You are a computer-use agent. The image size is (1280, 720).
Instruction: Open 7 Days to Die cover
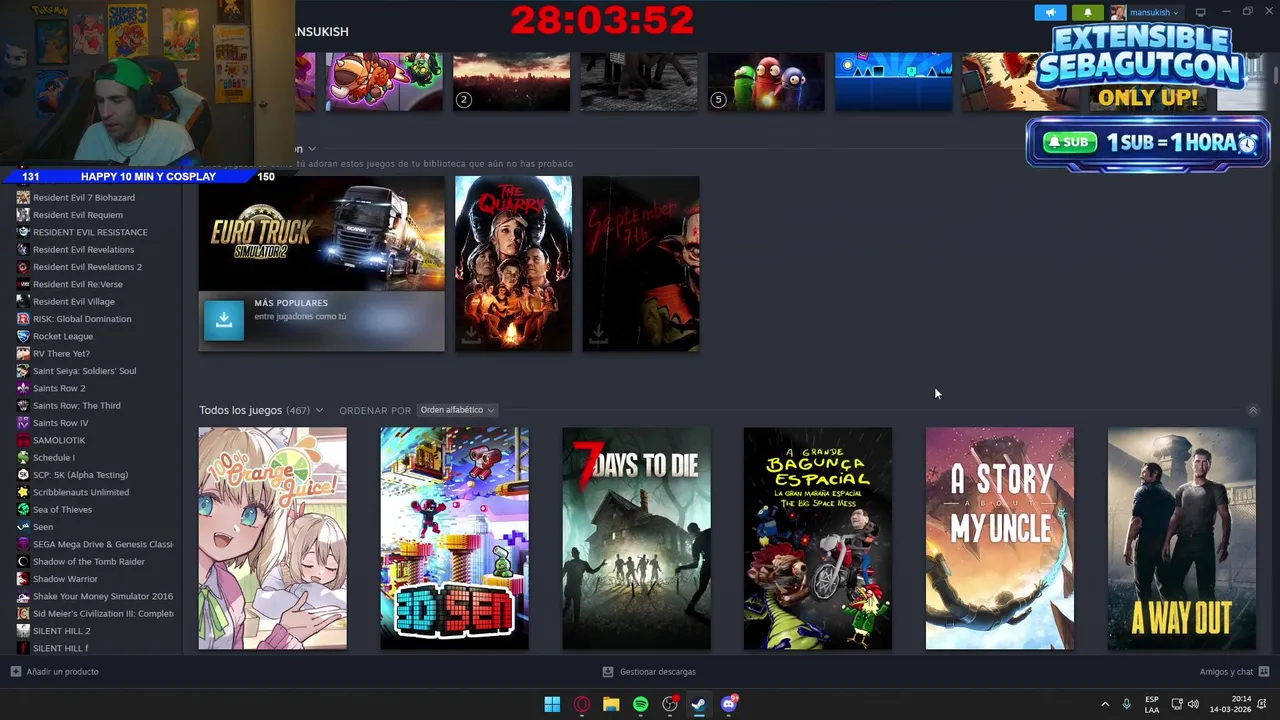[x=637, y=539]
